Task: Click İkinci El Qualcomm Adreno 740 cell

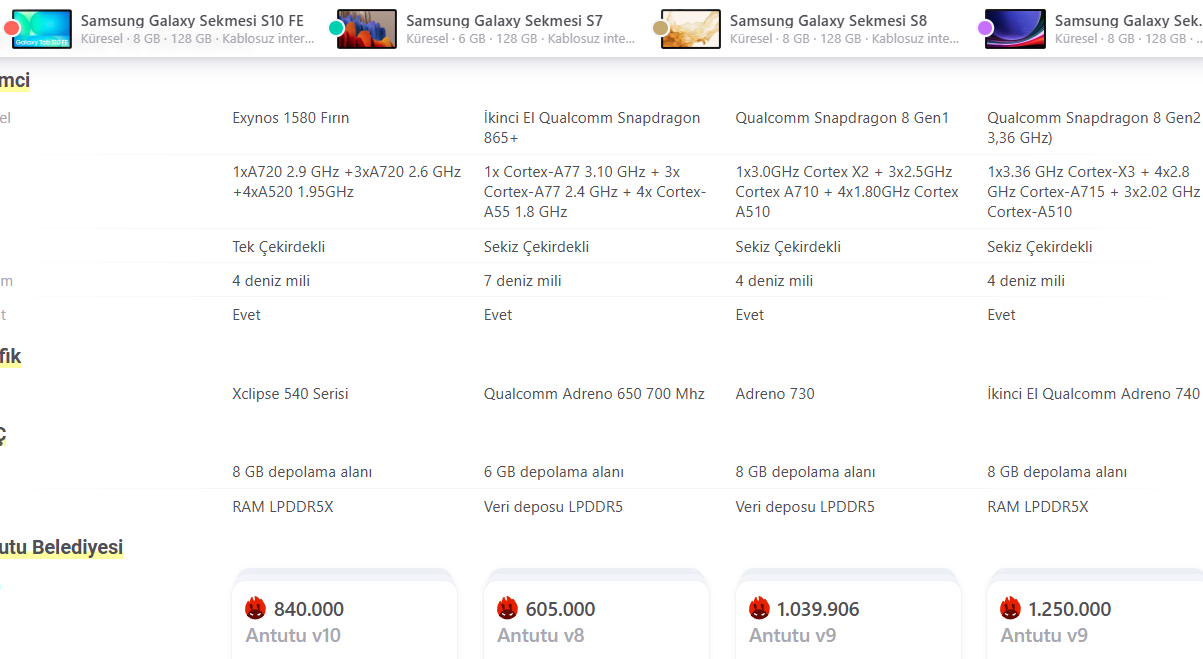Action: pos(1093,394)
